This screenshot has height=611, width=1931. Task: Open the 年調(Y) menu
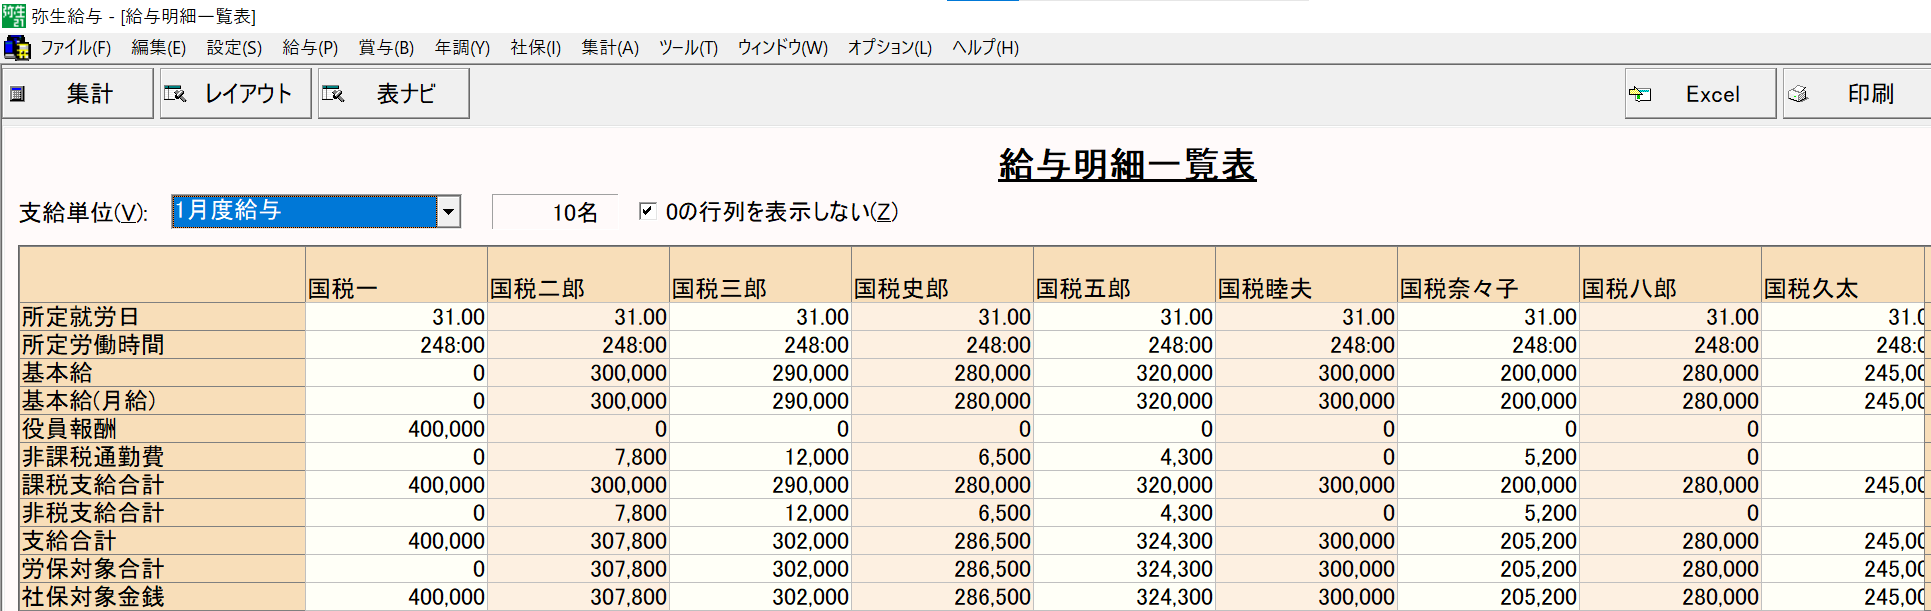point(462,48)
